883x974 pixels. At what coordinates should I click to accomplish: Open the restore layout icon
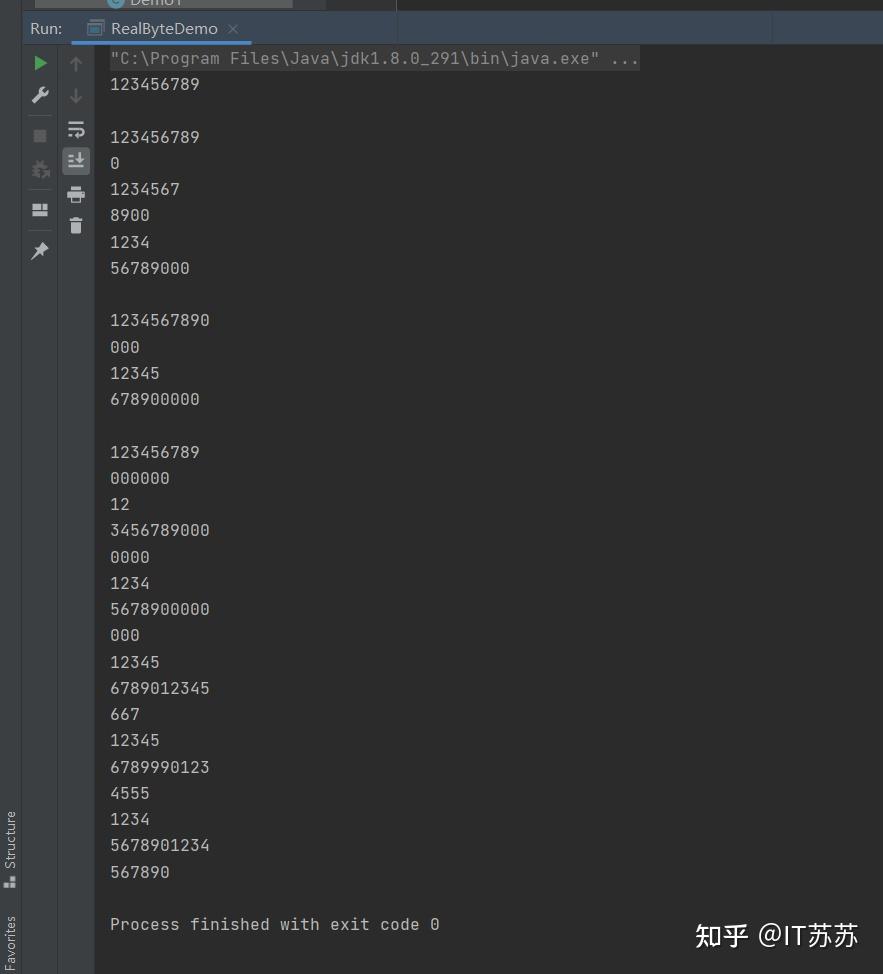pyautogui.click(x=40, y=209)
